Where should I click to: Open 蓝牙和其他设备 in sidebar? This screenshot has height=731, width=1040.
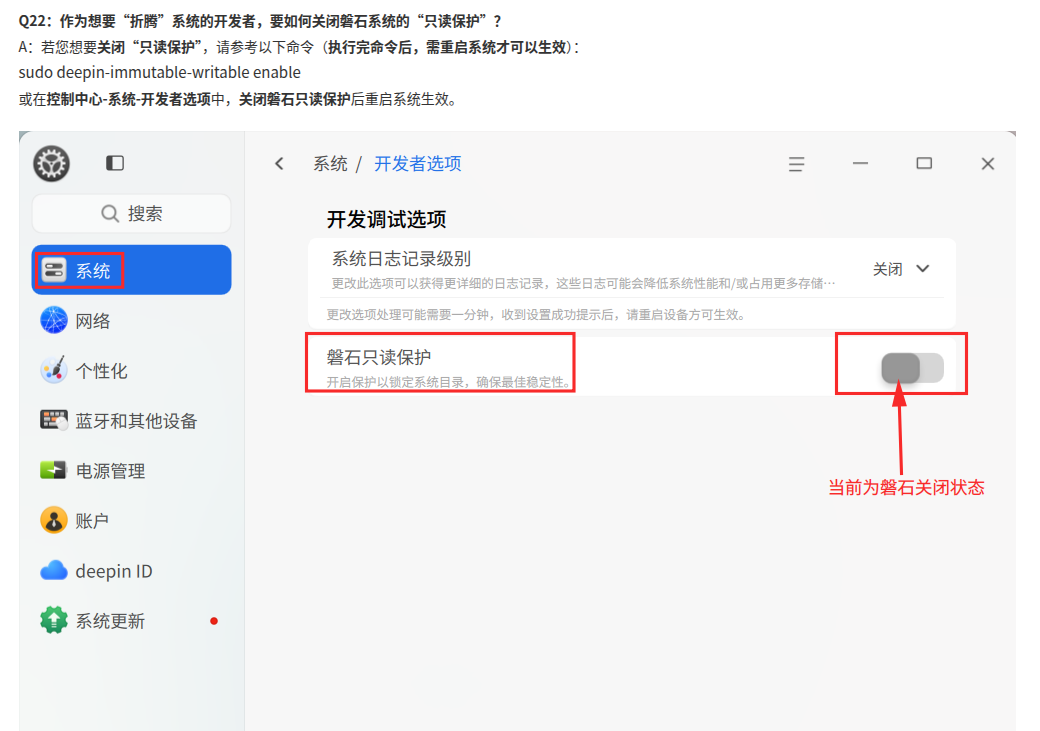coord(131,421)
